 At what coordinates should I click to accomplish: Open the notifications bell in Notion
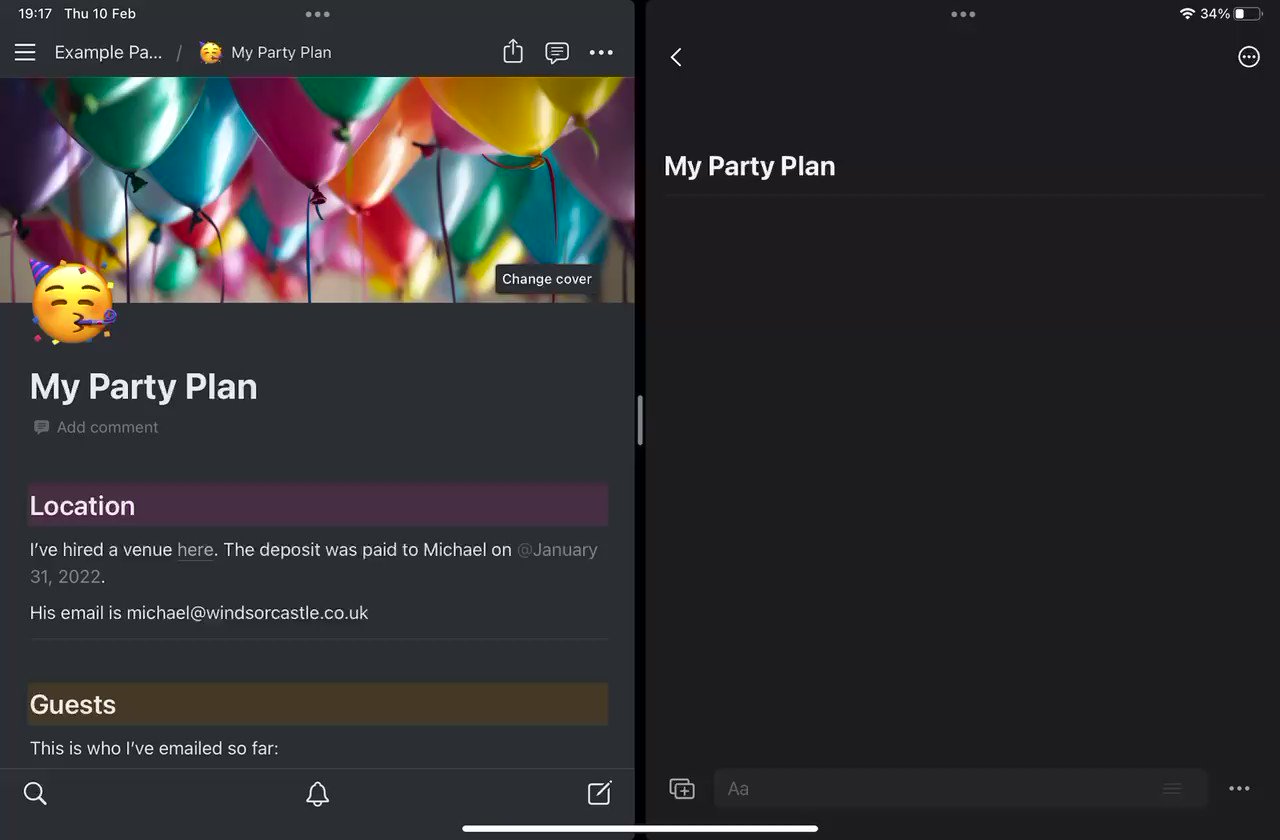pyautogui.click(x=318, y=793)
